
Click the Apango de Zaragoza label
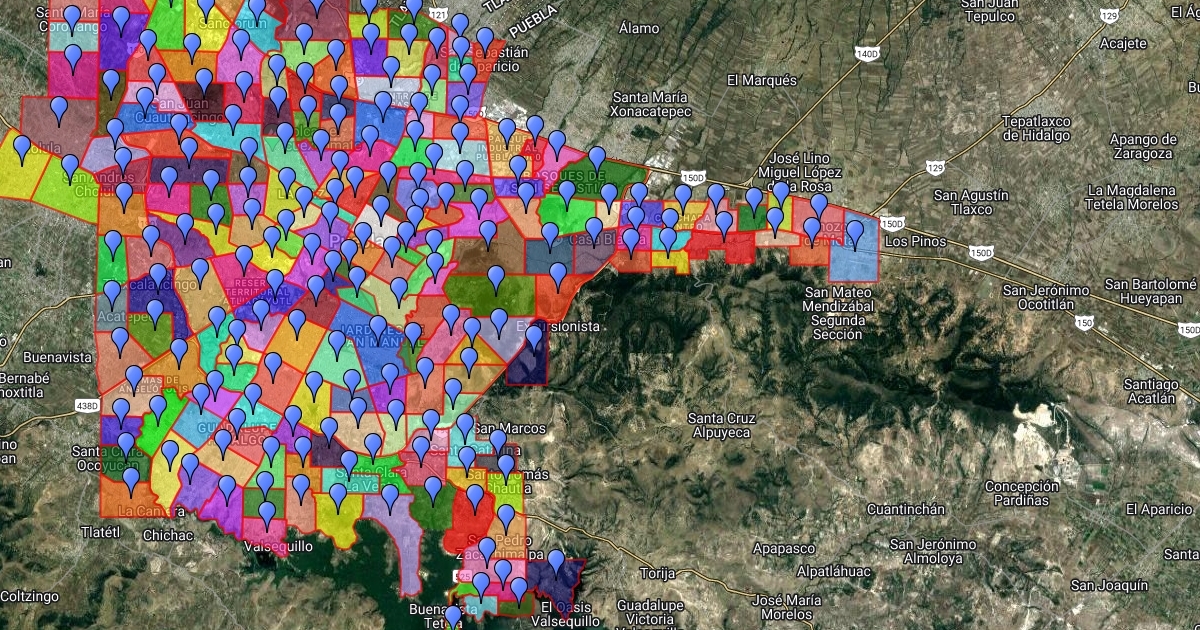pos(1141,147)
